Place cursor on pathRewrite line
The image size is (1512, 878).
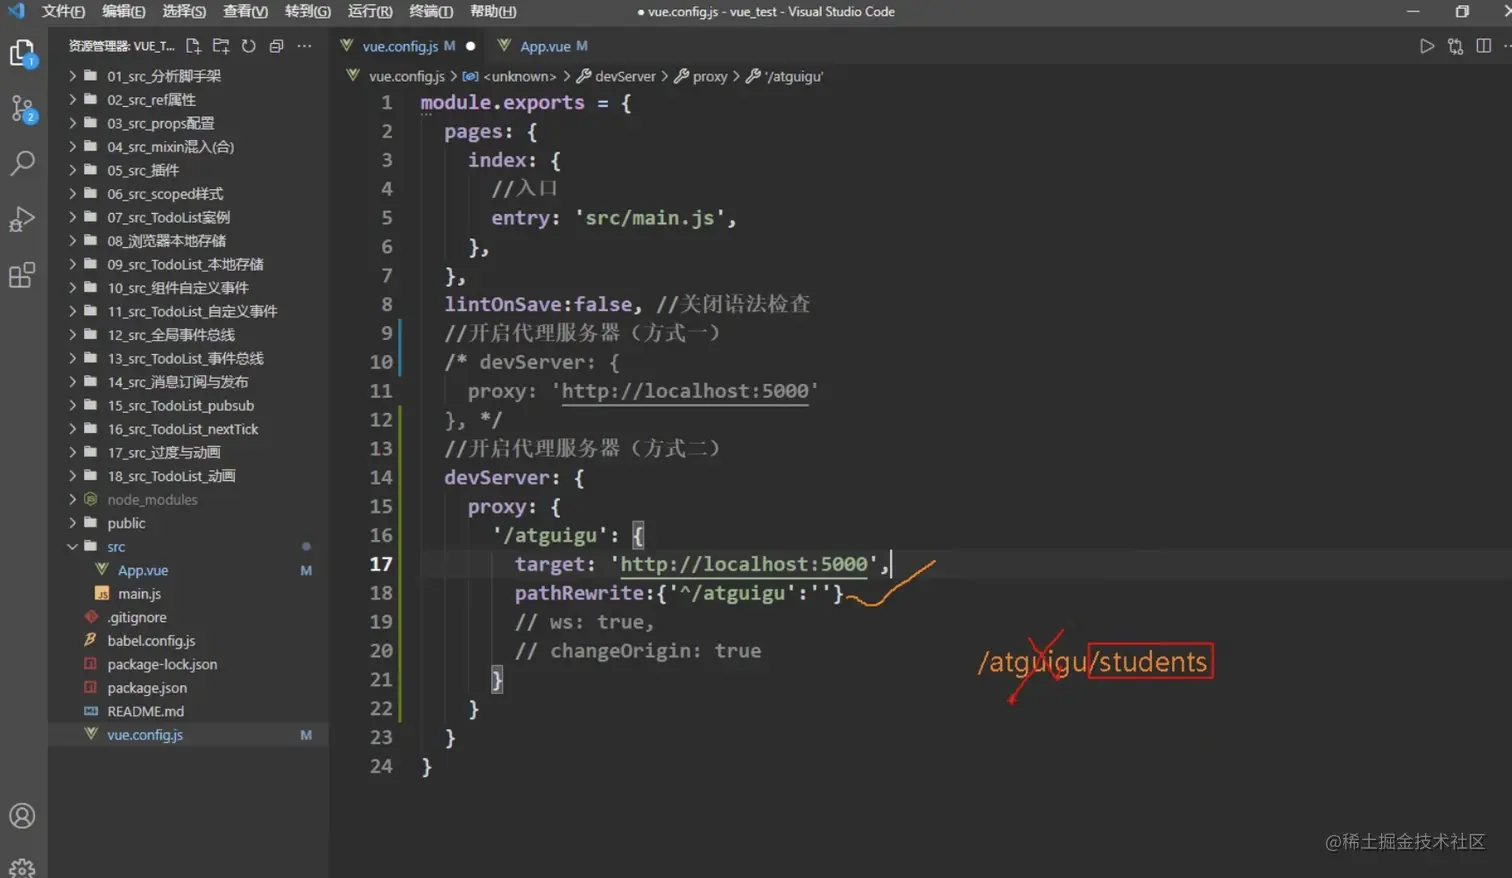[679, 593]
